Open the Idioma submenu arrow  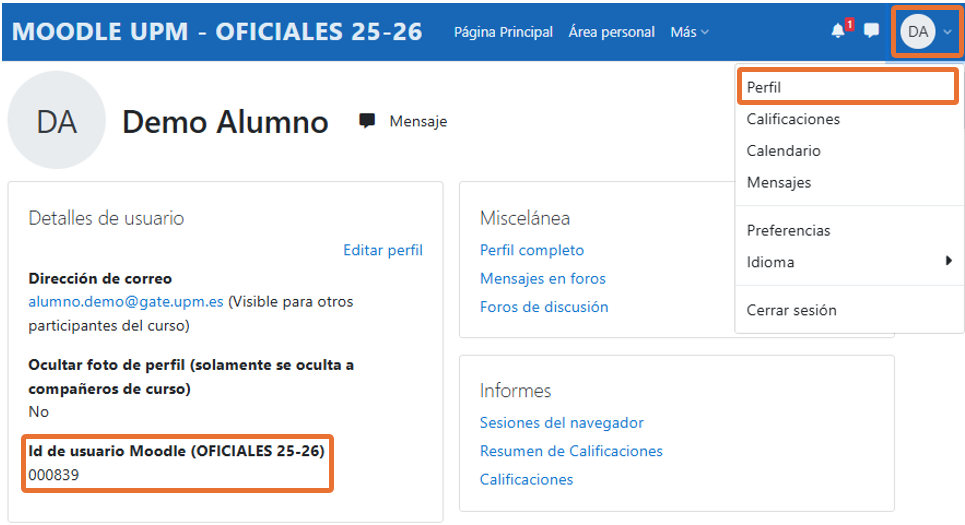(948, 261)
